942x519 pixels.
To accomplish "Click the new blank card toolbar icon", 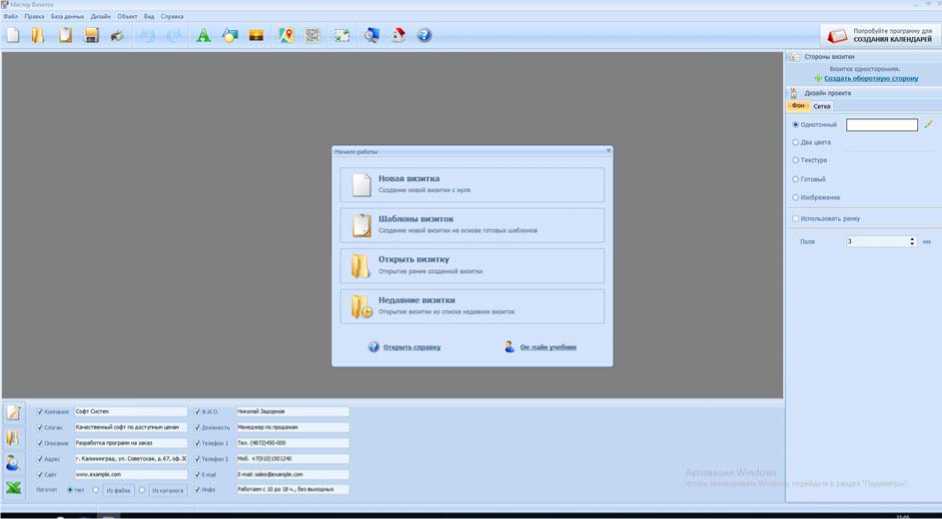I will (13, 35).
